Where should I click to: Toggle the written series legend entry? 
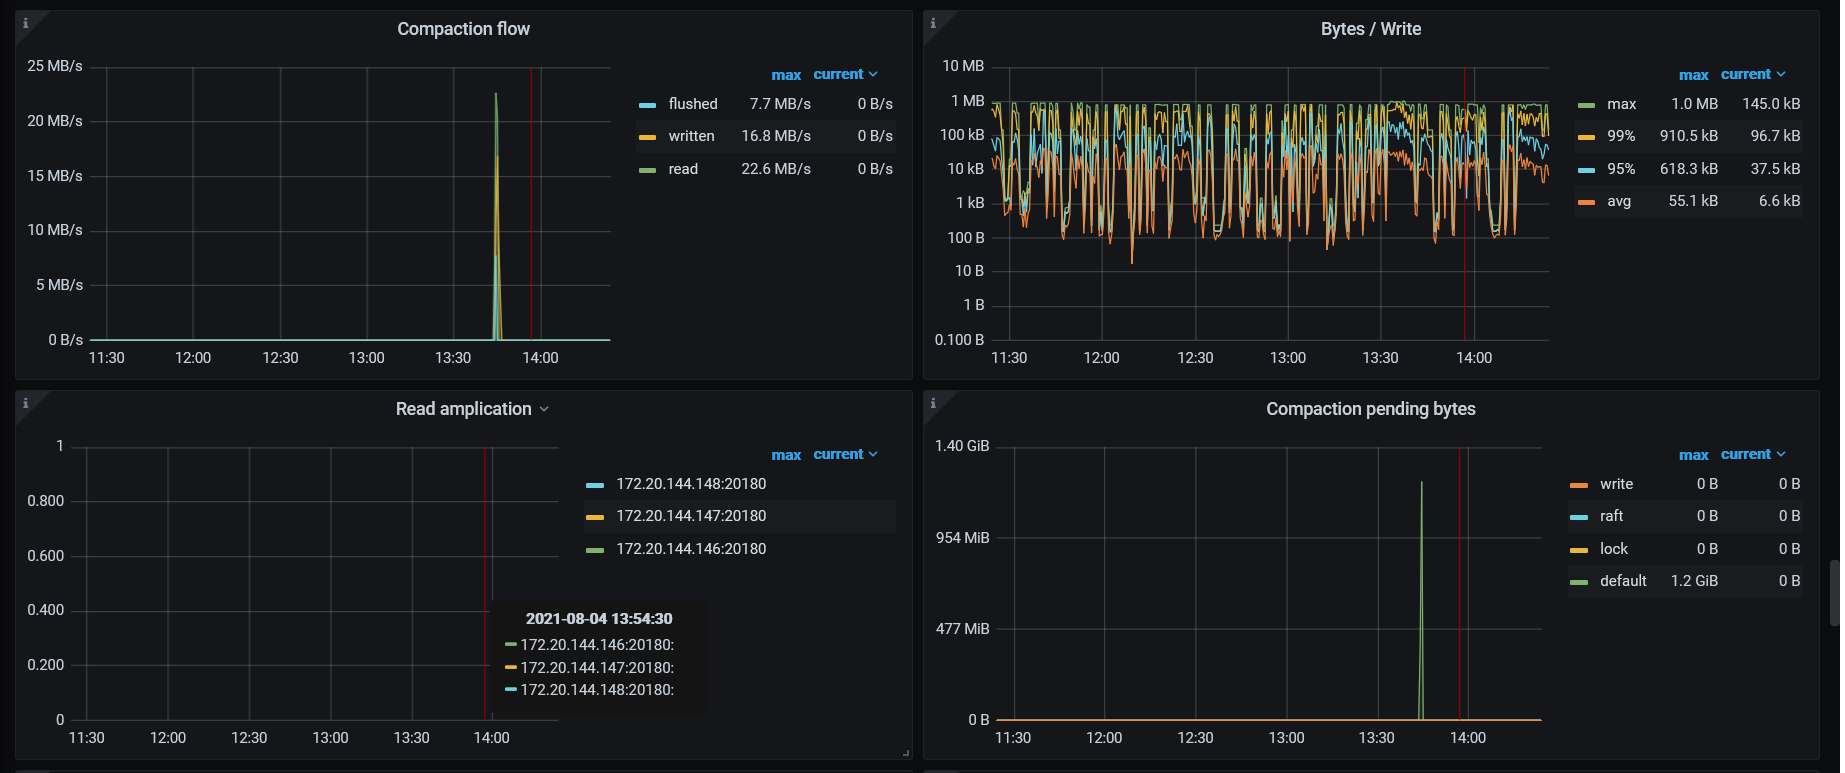pos(691,136)
